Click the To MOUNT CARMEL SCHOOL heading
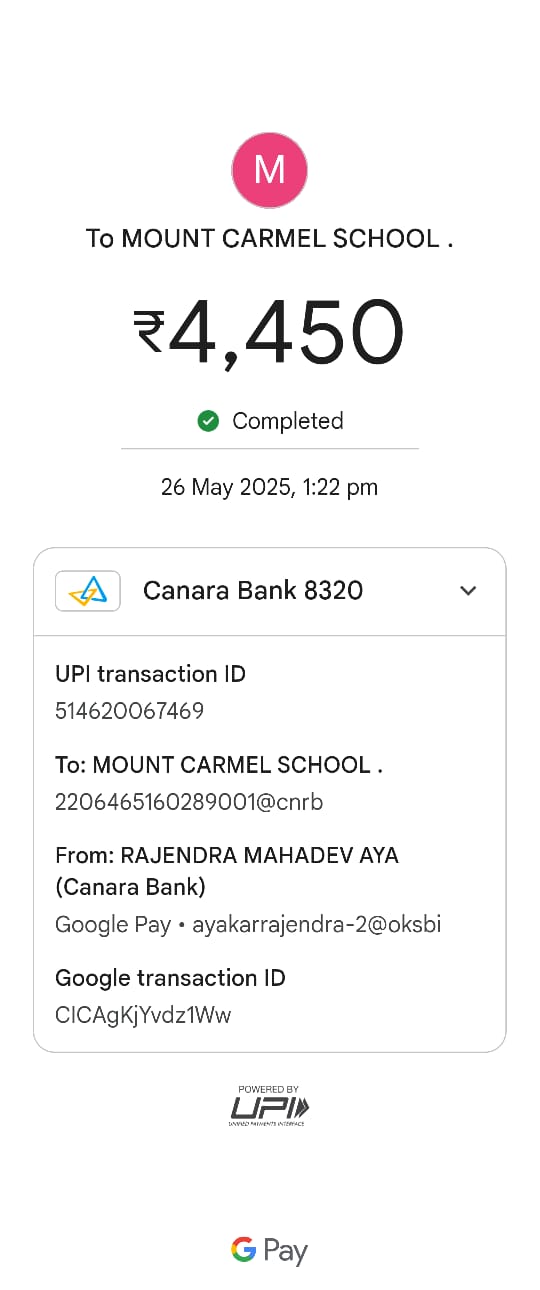Screen dimensions: 540x1290 tap(270, 239)
